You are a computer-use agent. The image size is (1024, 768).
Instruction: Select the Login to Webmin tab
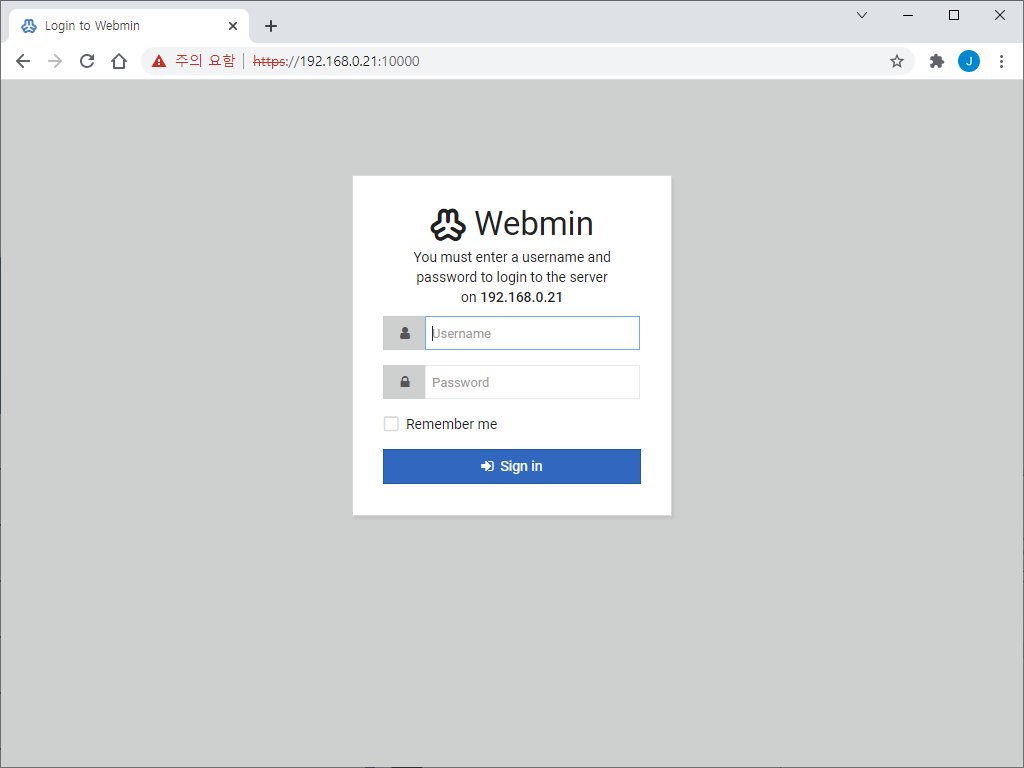(129, 26)
